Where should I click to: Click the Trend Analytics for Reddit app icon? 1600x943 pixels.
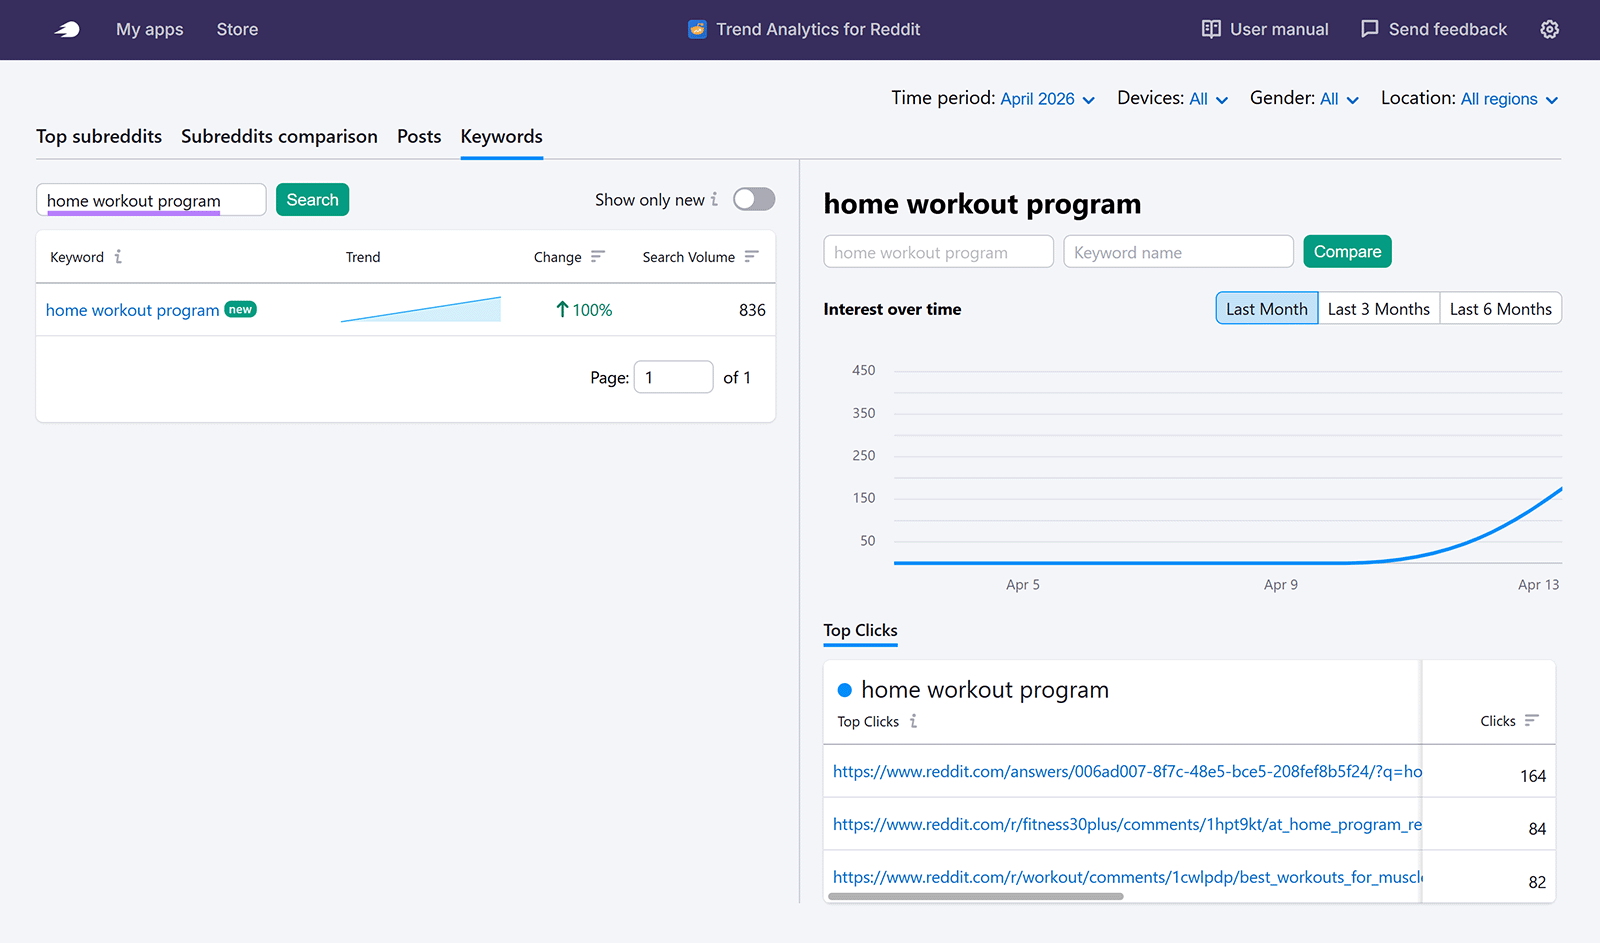tap(697, 29)
